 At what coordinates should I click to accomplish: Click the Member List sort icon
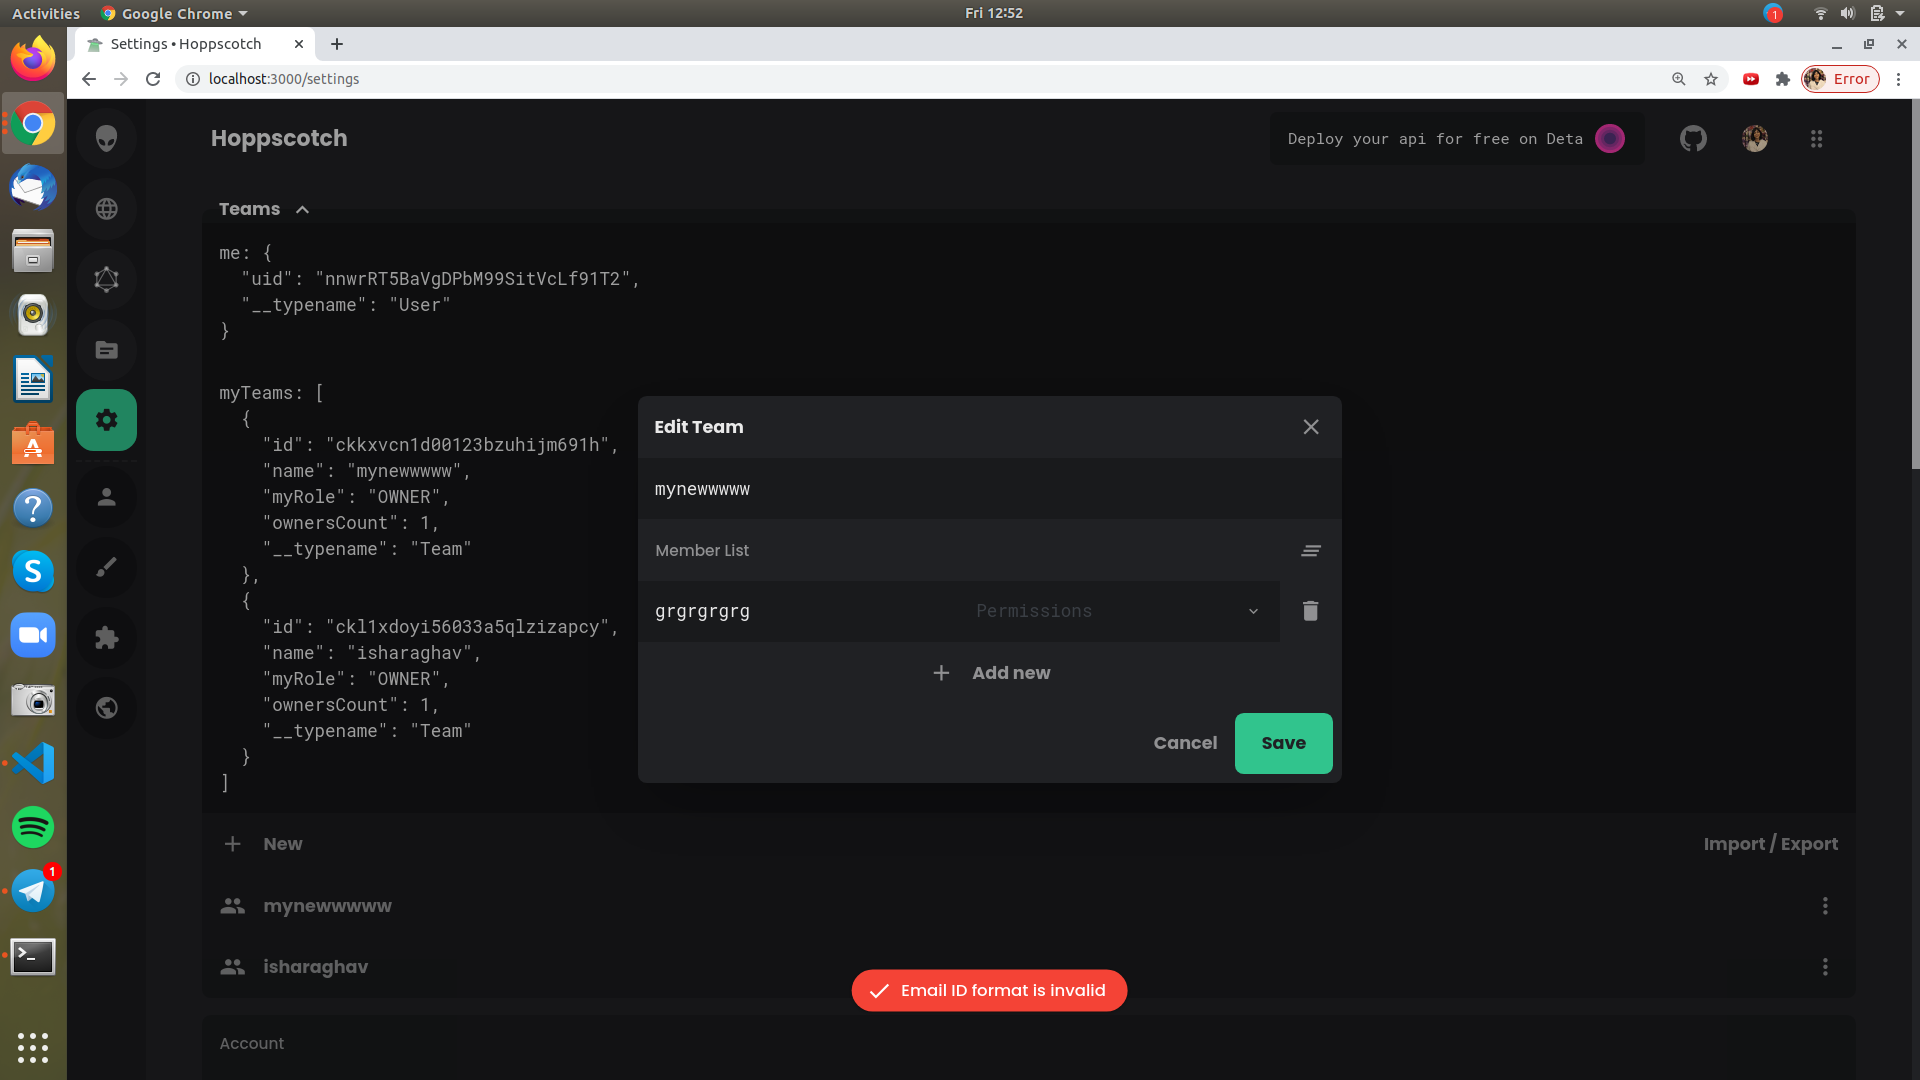(x=1310, y=551)
